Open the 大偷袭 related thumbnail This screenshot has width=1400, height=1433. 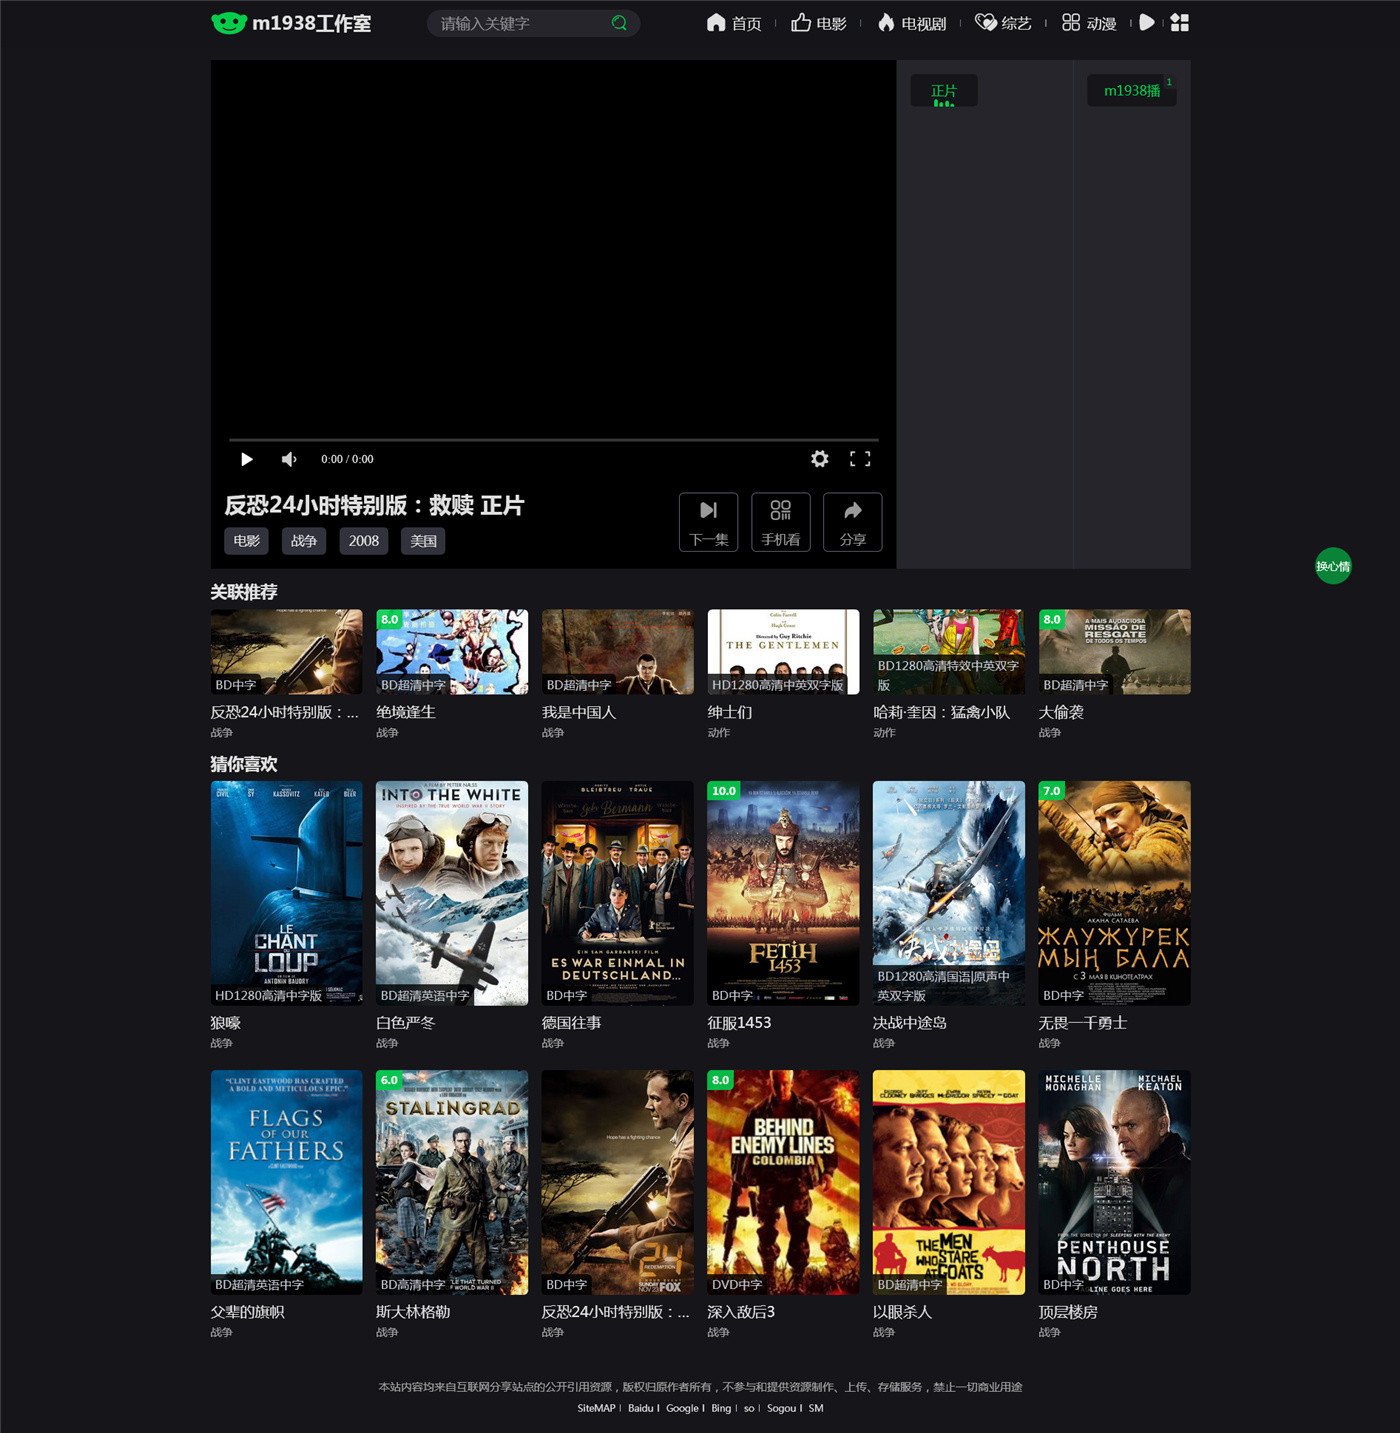coord(1115,652)
